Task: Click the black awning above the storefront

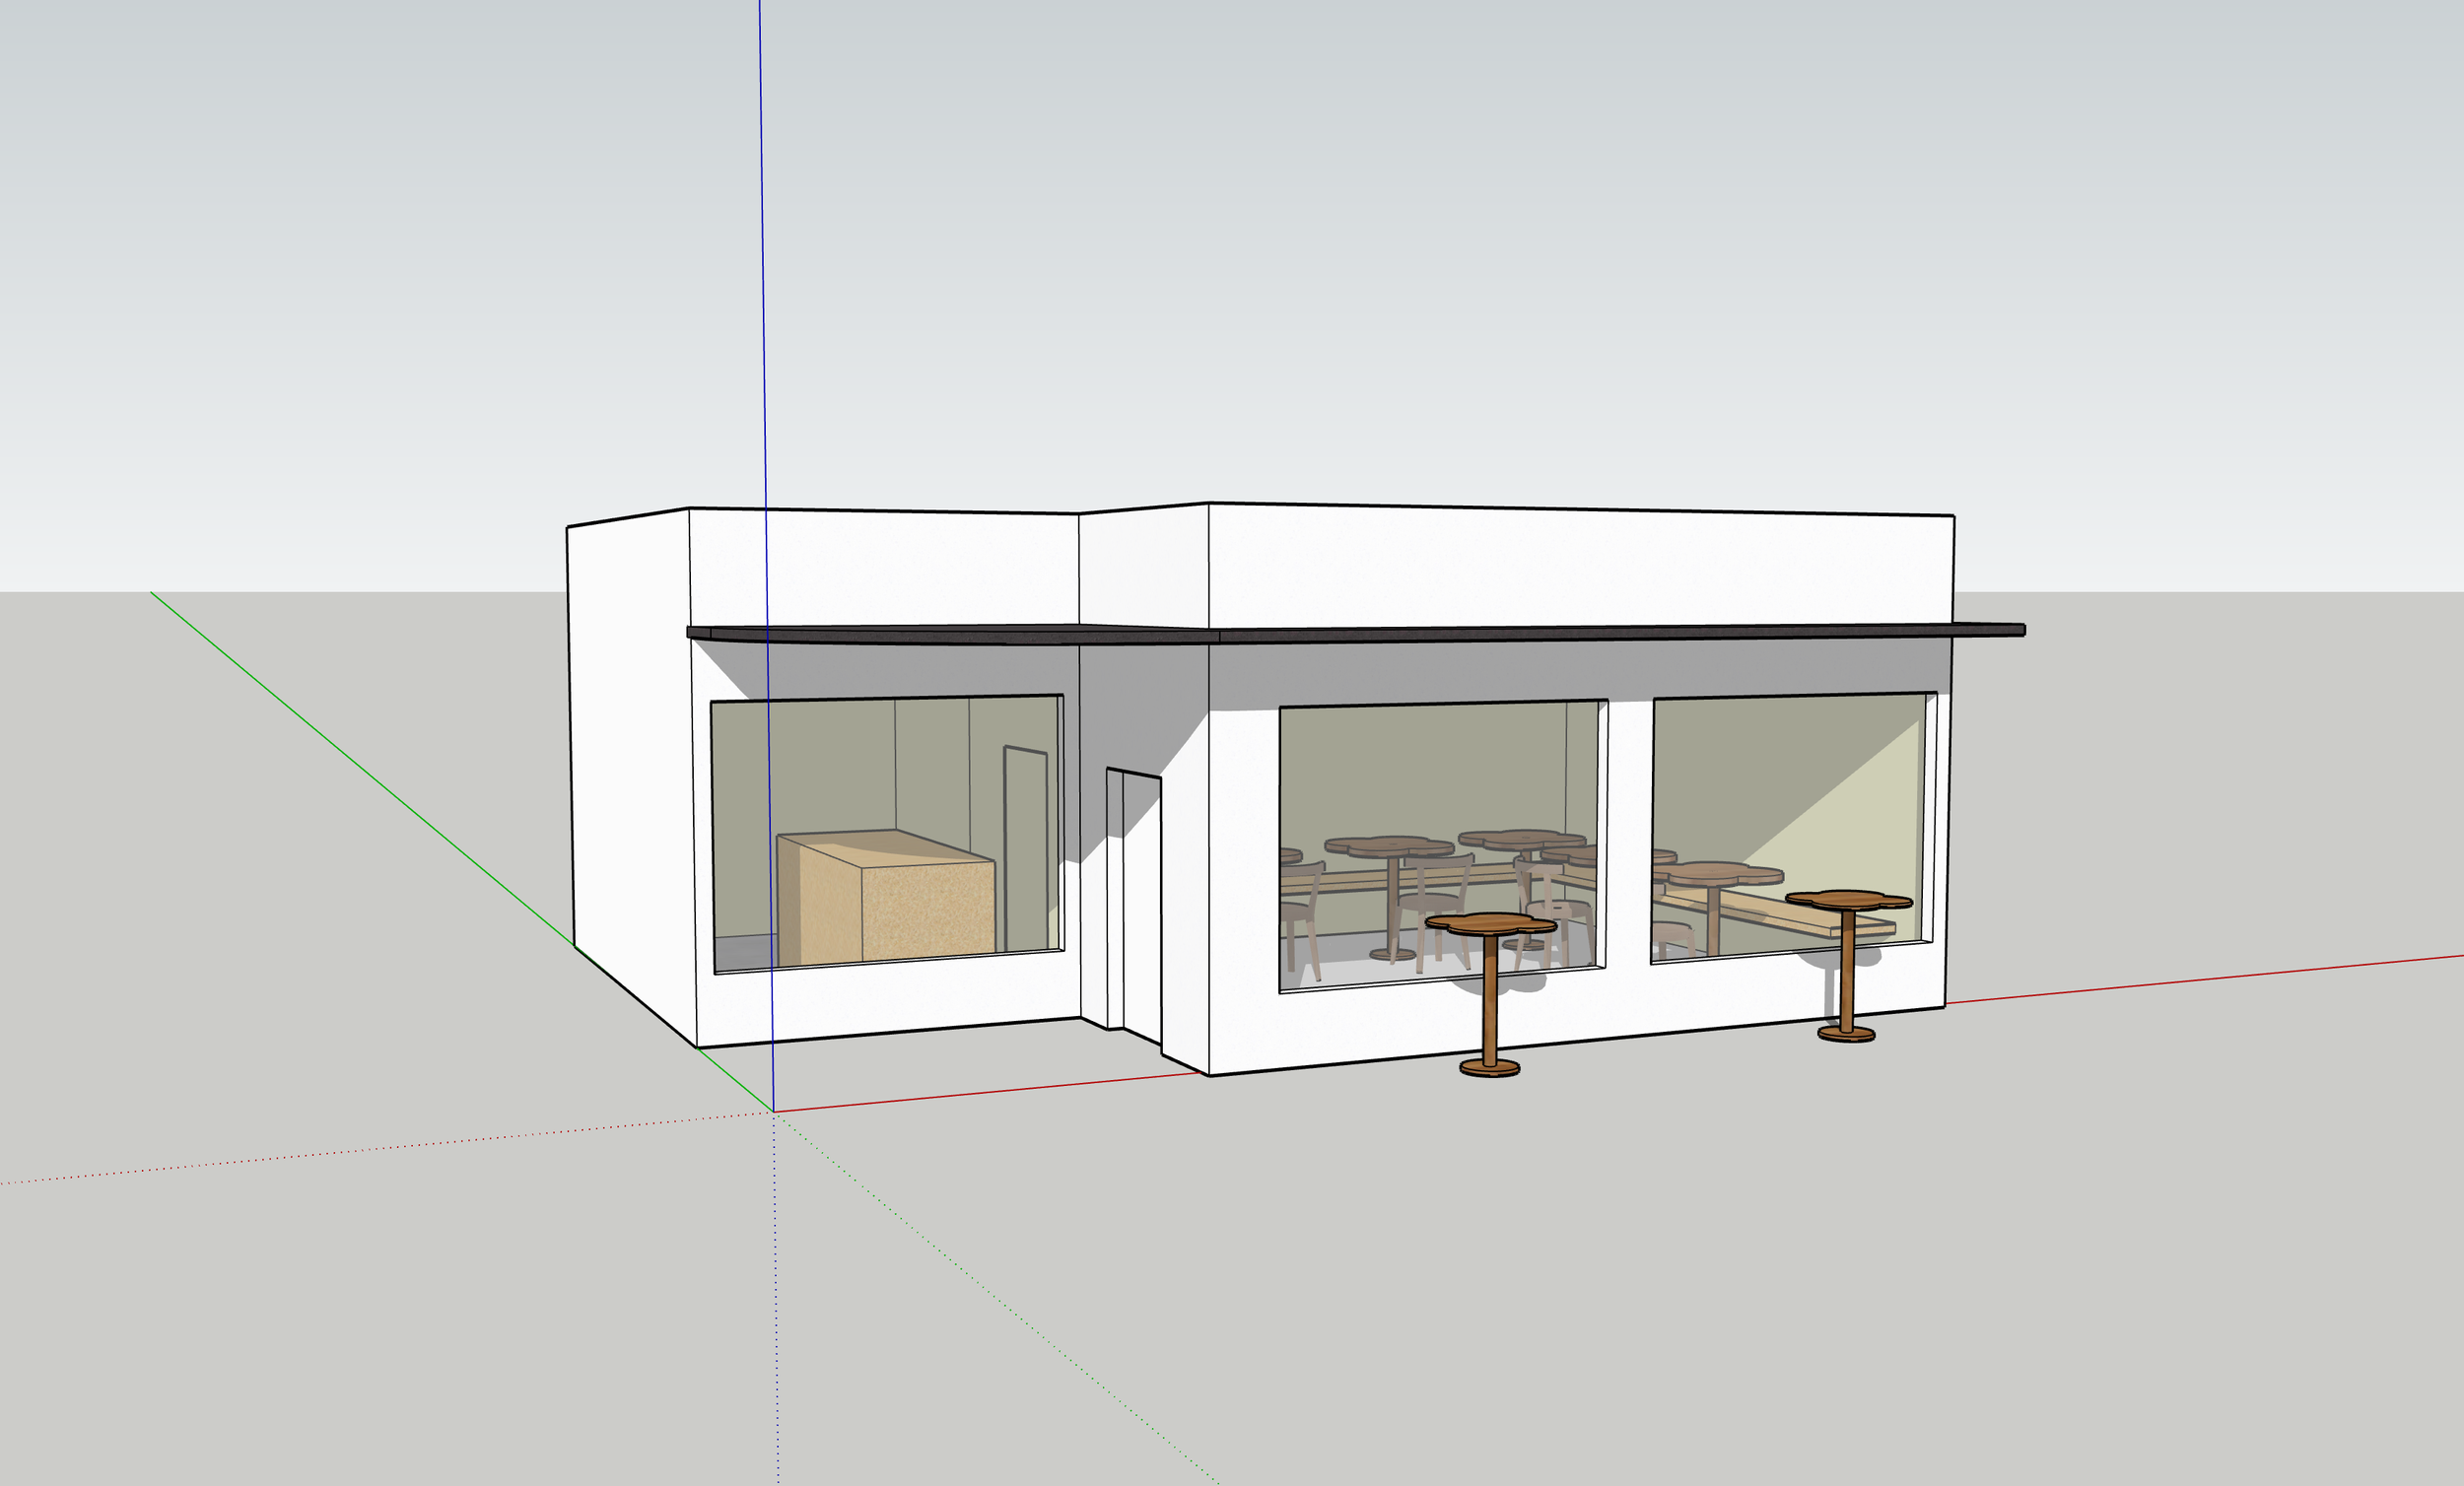Action: pyautogui.click(x=1400, y=633)
